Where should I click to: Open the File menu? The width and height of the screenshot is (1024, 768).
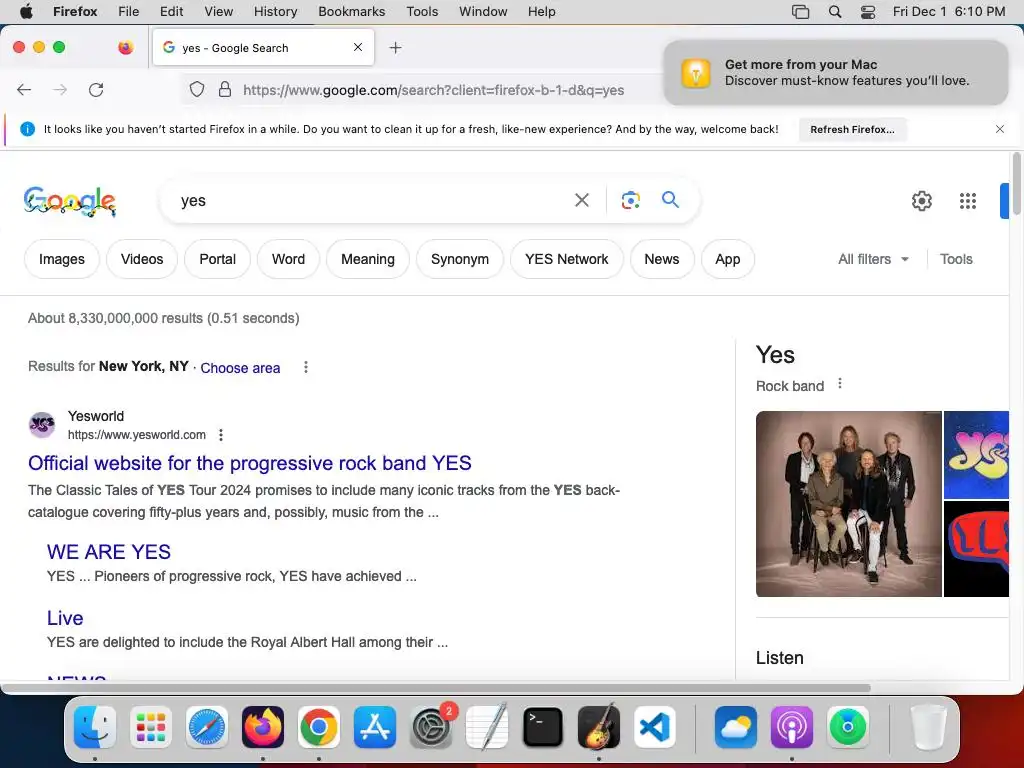point(129,12)
